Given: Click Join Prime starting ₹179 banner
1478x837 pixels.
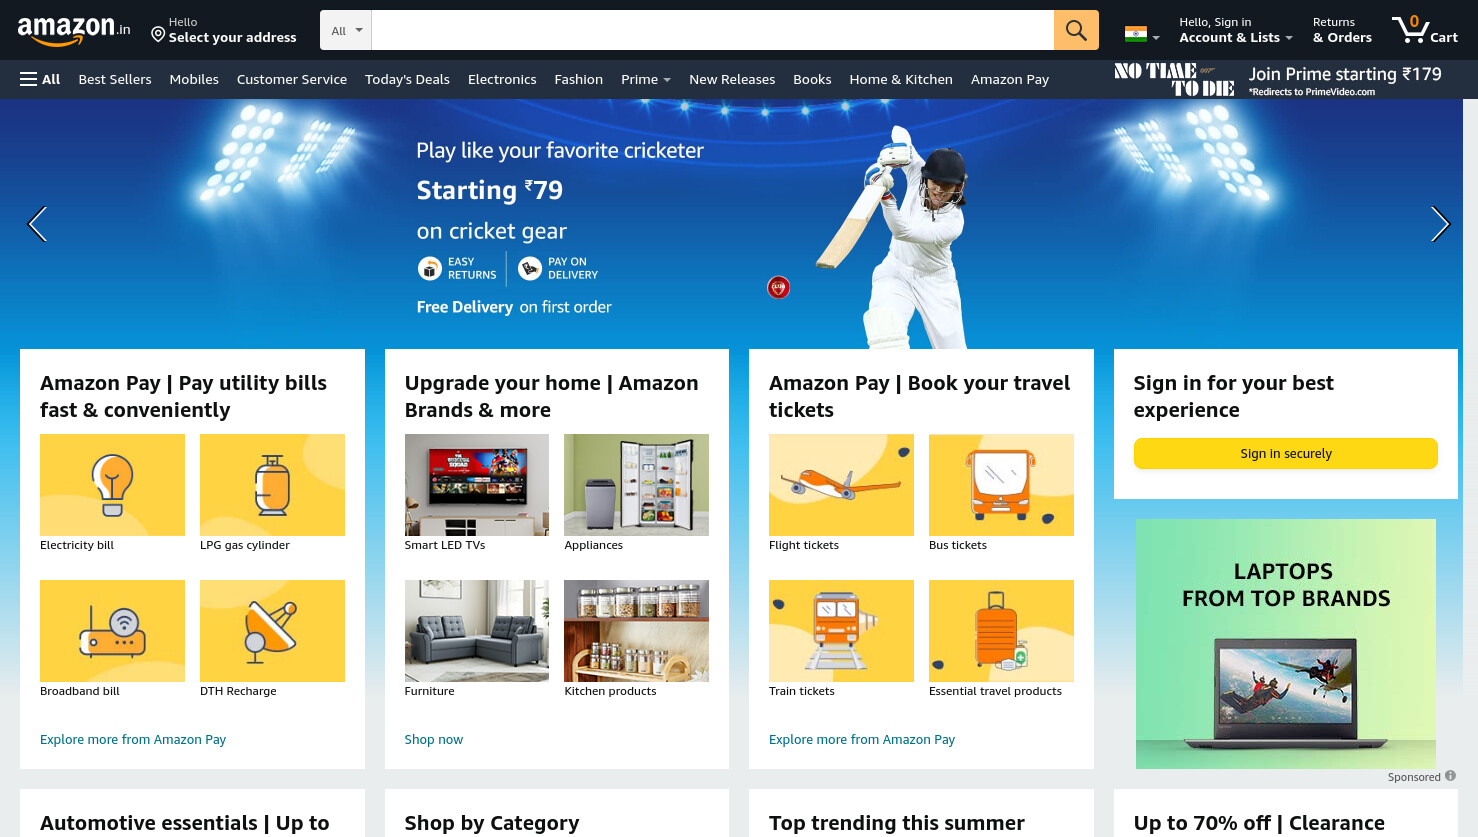Looking at the screenshot, I should point(1278,79).
